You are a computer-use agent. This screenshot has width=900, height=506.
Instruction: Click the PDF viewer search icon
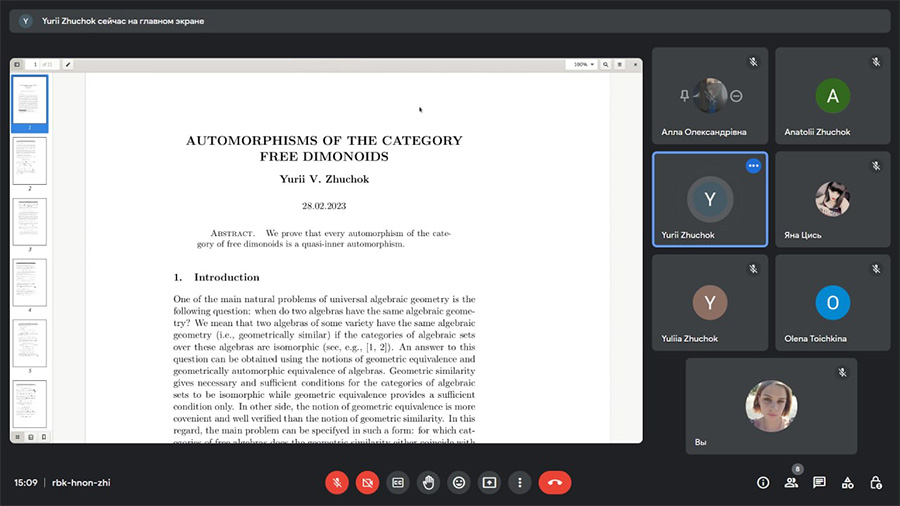tap(606, 64)
